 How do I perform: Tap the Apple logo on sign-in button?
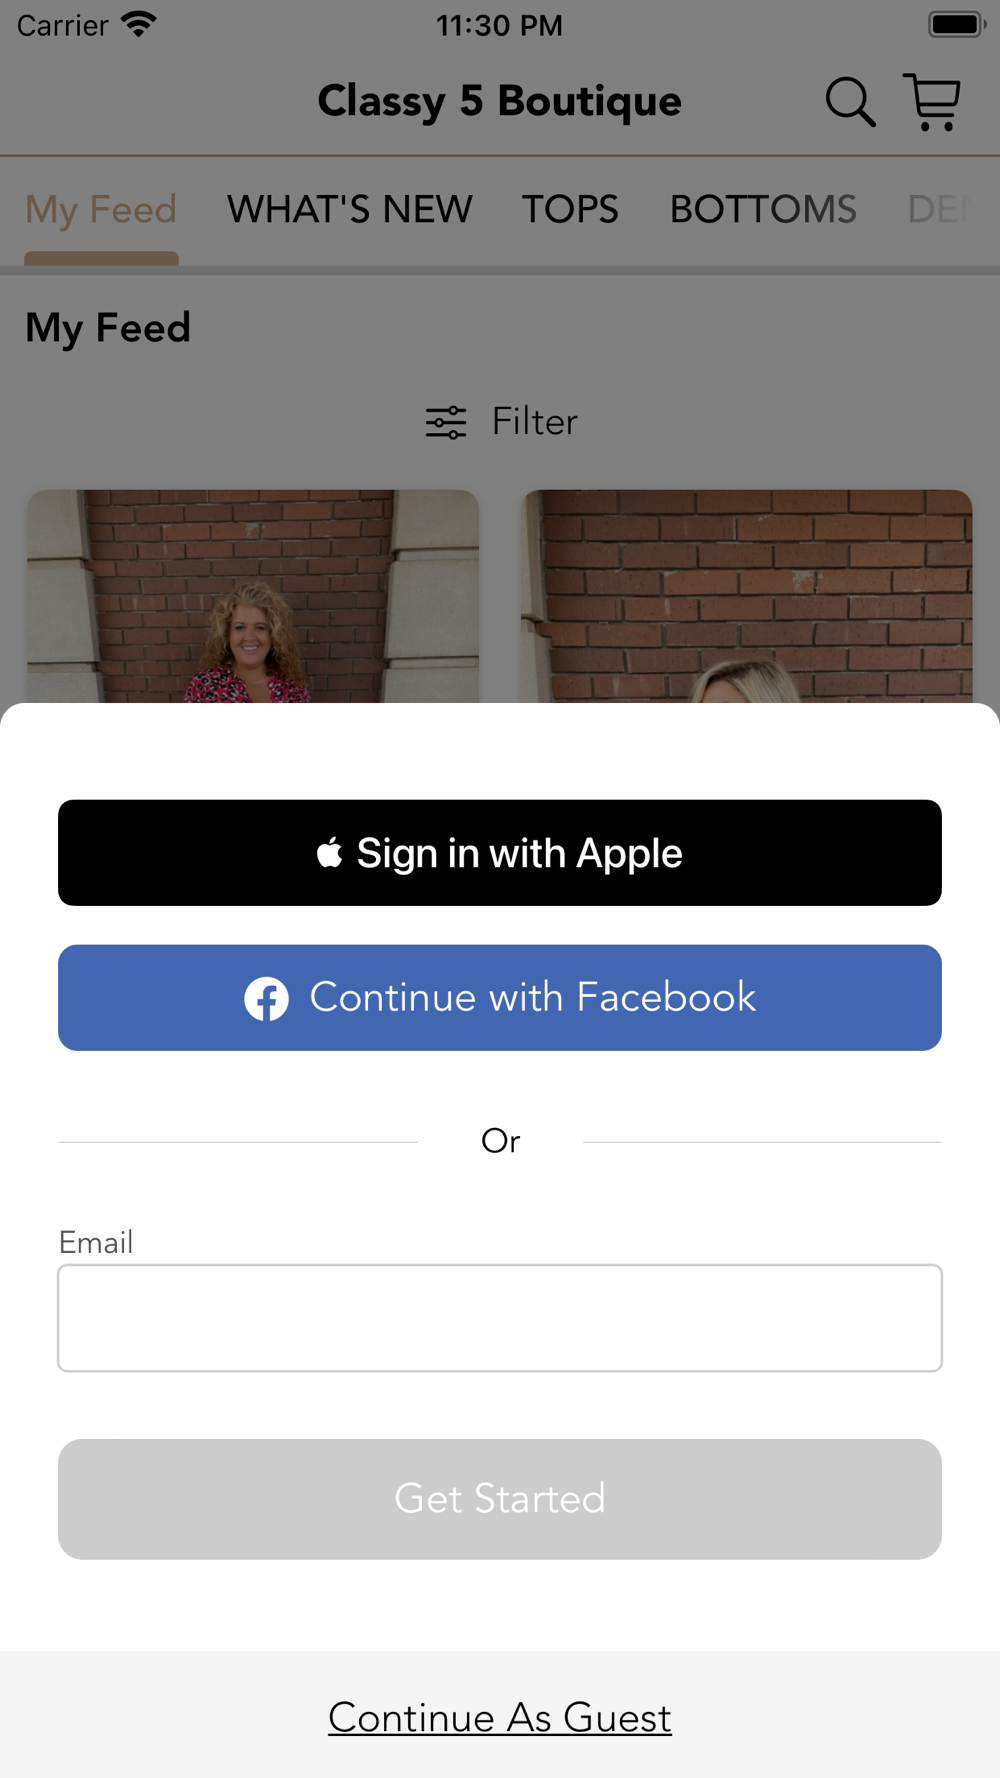[x=329, y=853]
